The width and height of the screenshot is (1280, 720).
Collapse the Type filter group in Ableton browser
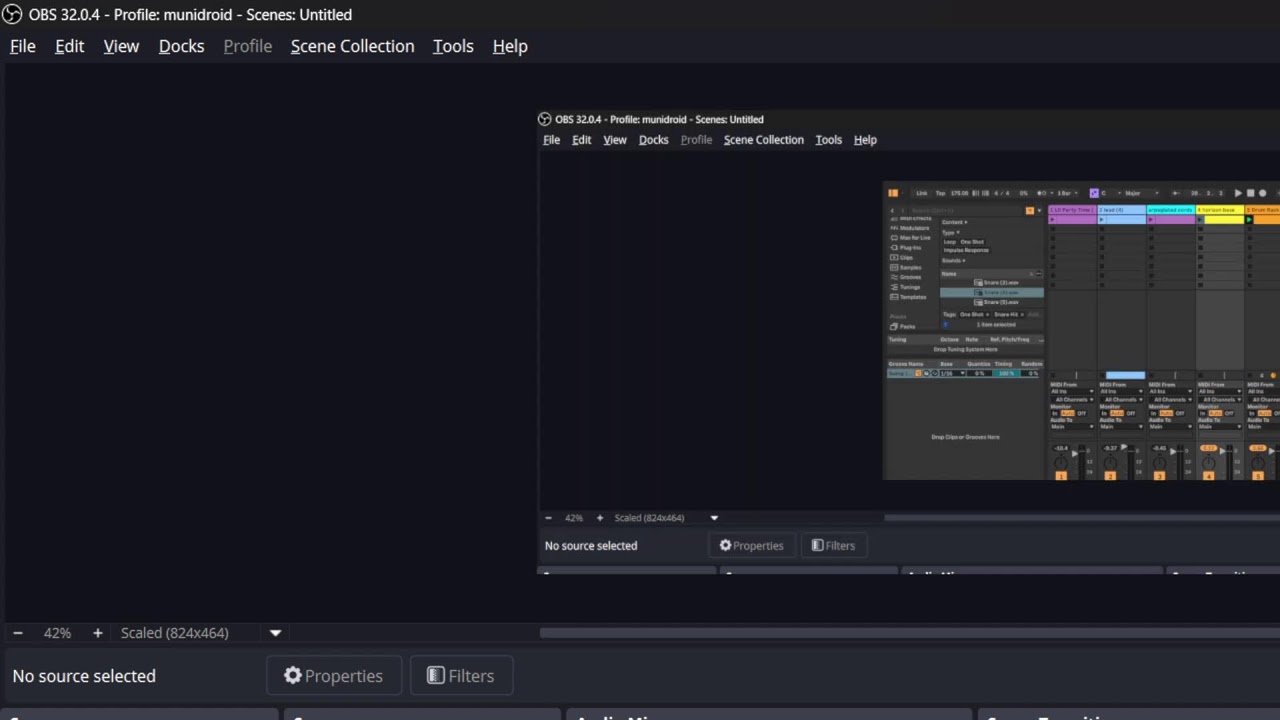(950, 233)
